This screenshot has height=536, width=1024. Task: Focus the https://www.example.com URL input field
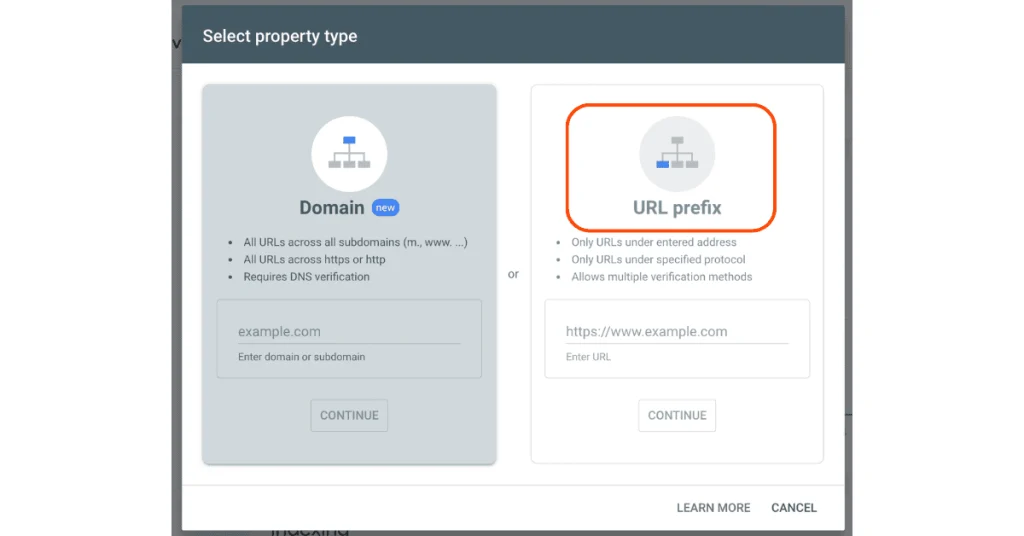677,332
